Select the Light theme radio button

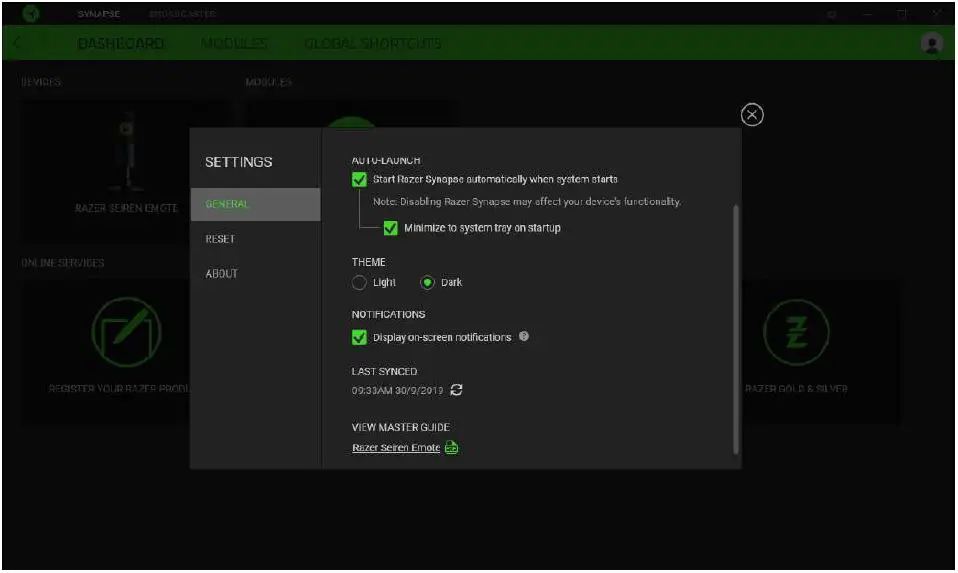(359, 283)
